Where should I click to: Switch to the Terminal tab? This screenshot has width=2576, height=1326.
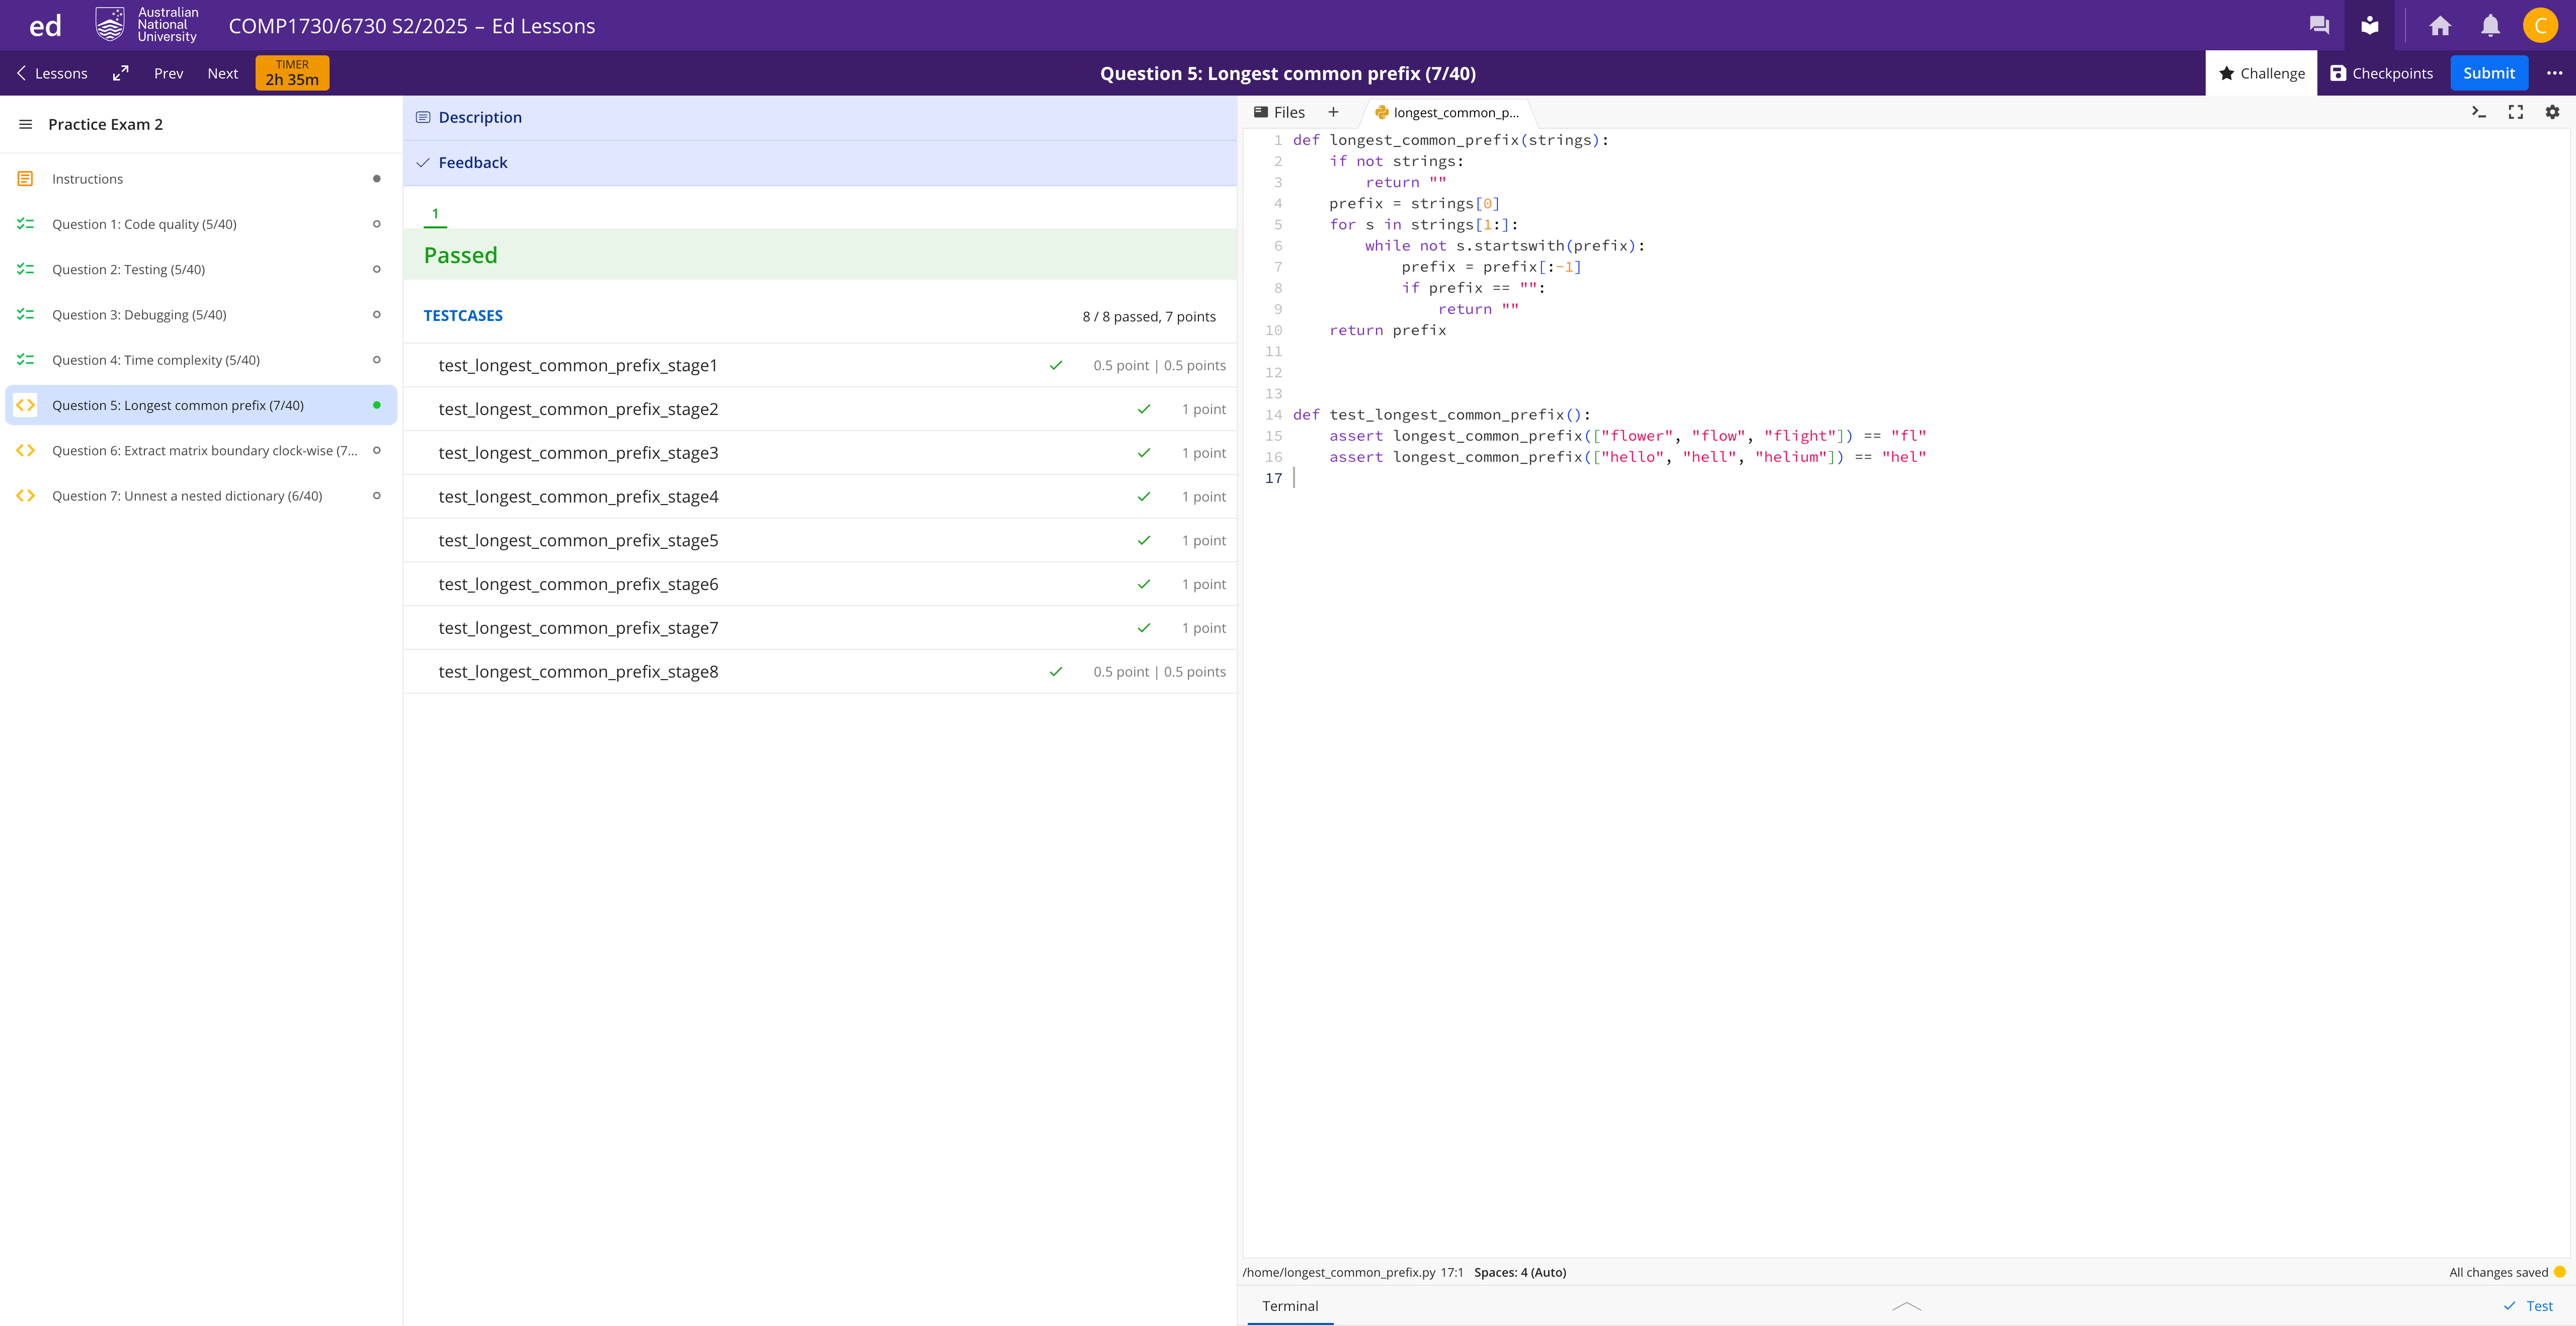tap(1290, 1306)
